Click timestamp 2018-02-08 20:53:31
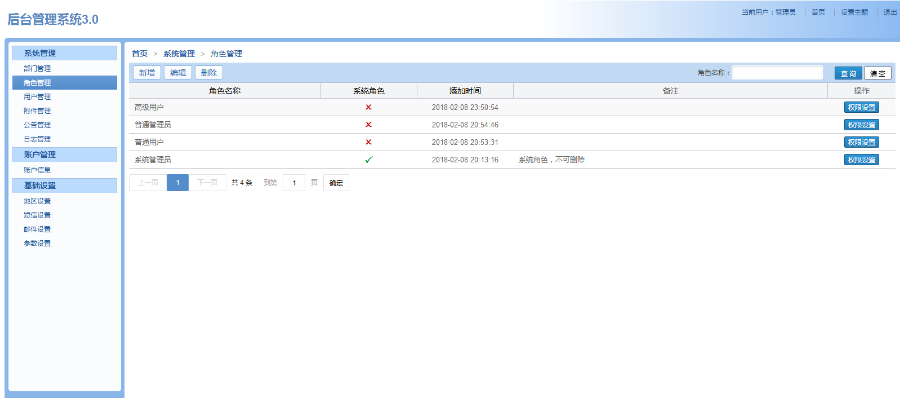This screenshot has width=900, height=398. pyautogui.click(x=465, y=142)
